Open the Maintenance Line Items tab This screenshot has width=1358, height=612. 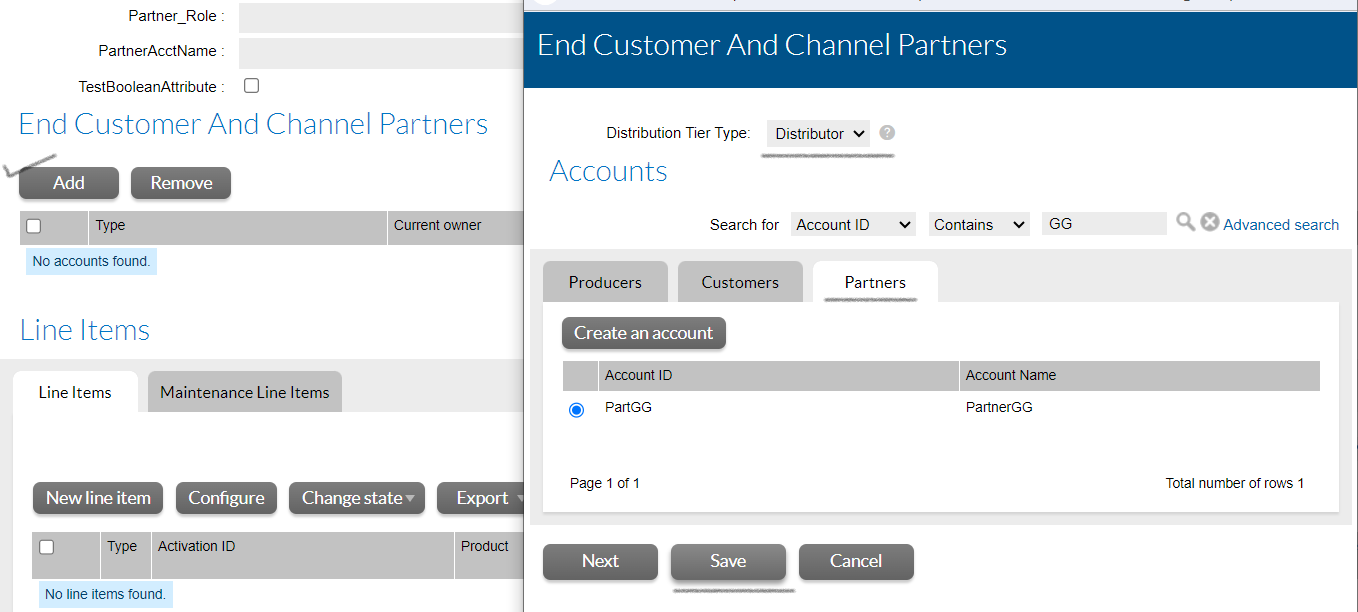coord(245,392)
